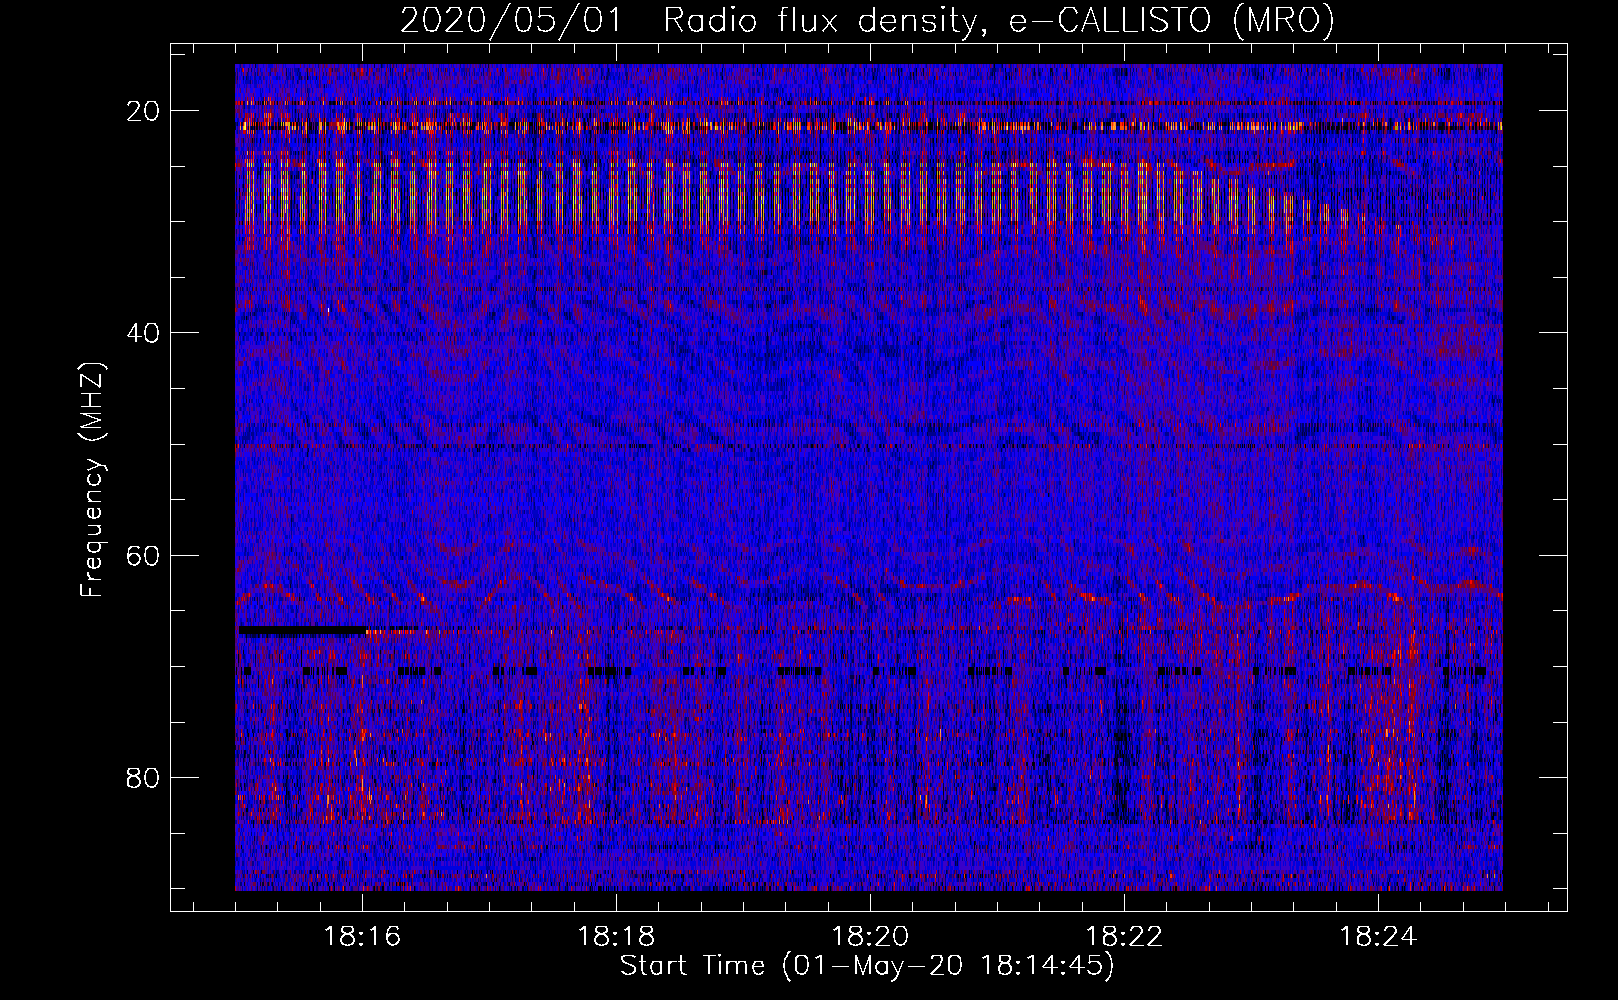This screenshot has height=1000, width=1618.
Task: Click the 'Frequency (MHZ)' axis label
Action: [x=92, y=480]
